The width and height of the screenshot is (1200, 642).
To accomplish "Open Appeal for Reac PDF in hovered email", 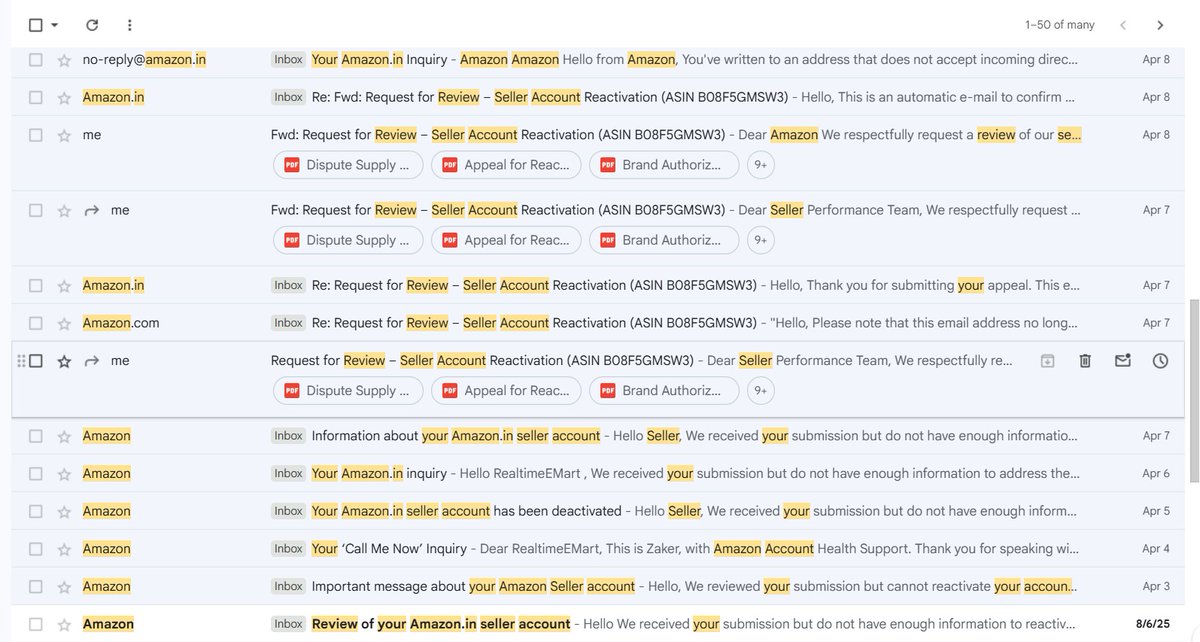I will point(506,391).
